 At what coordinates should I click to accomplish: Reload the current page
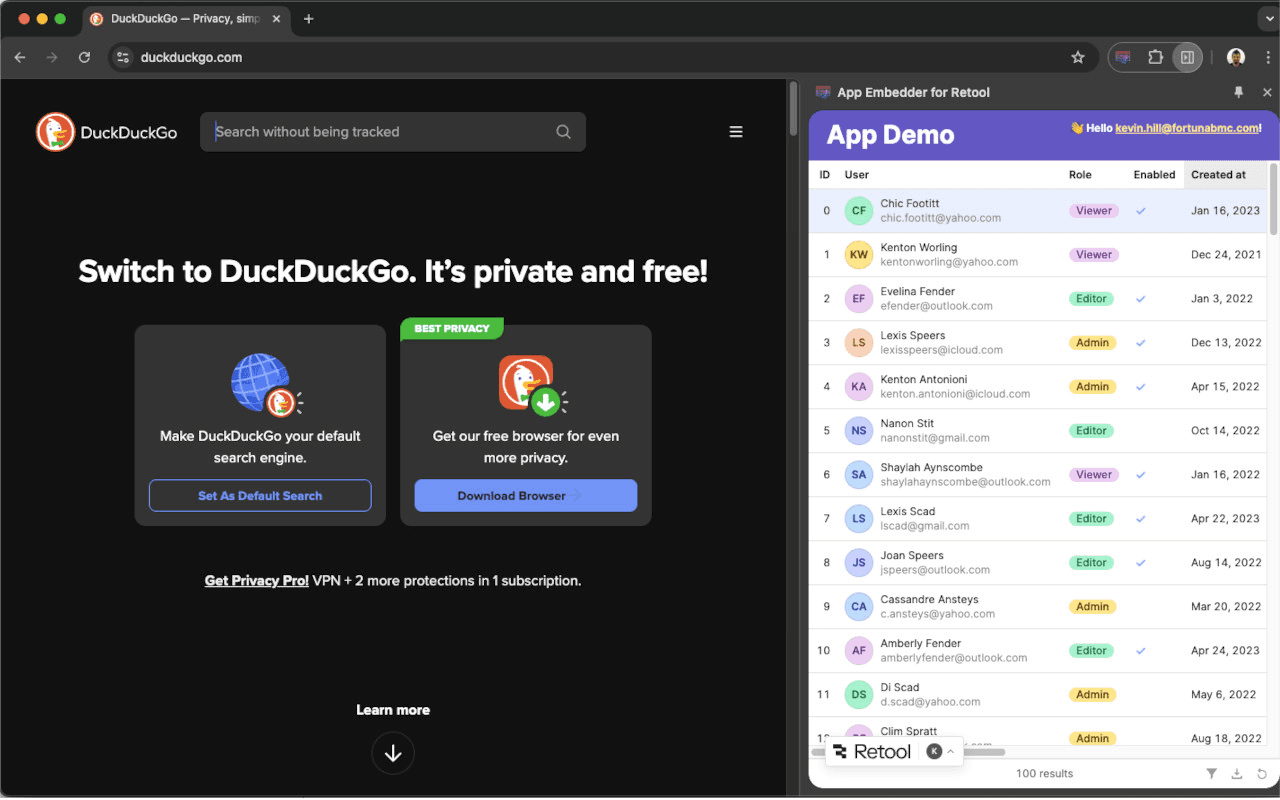[84, 57]
